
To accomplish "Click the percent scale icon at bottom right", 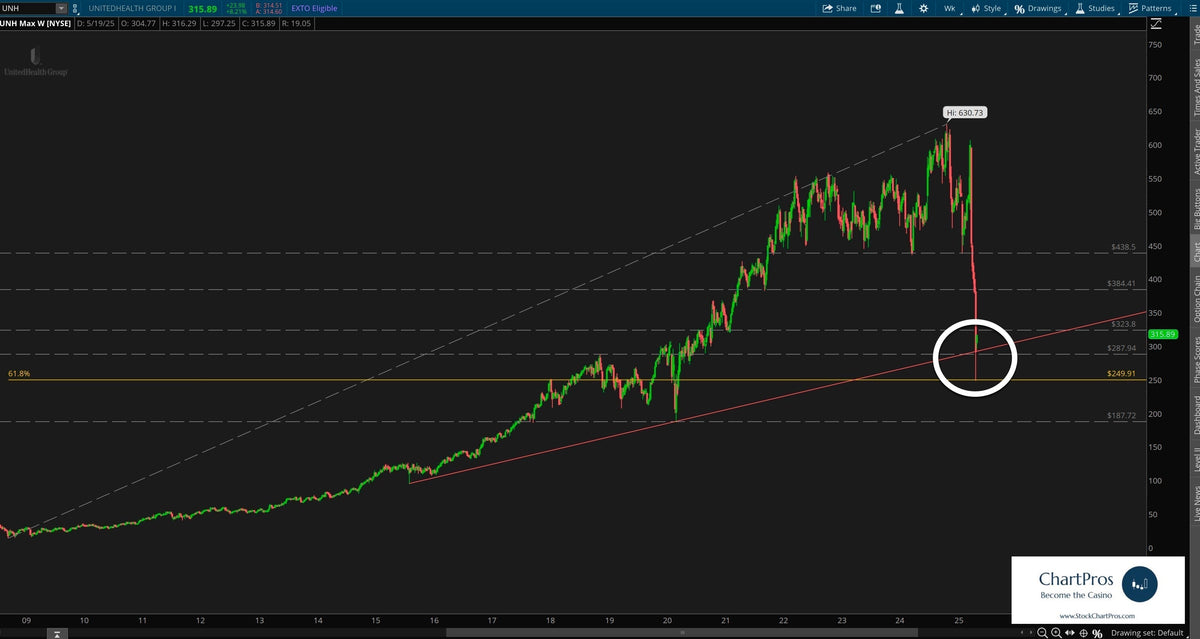I will pyautogui.click(x=1097, y=632).
